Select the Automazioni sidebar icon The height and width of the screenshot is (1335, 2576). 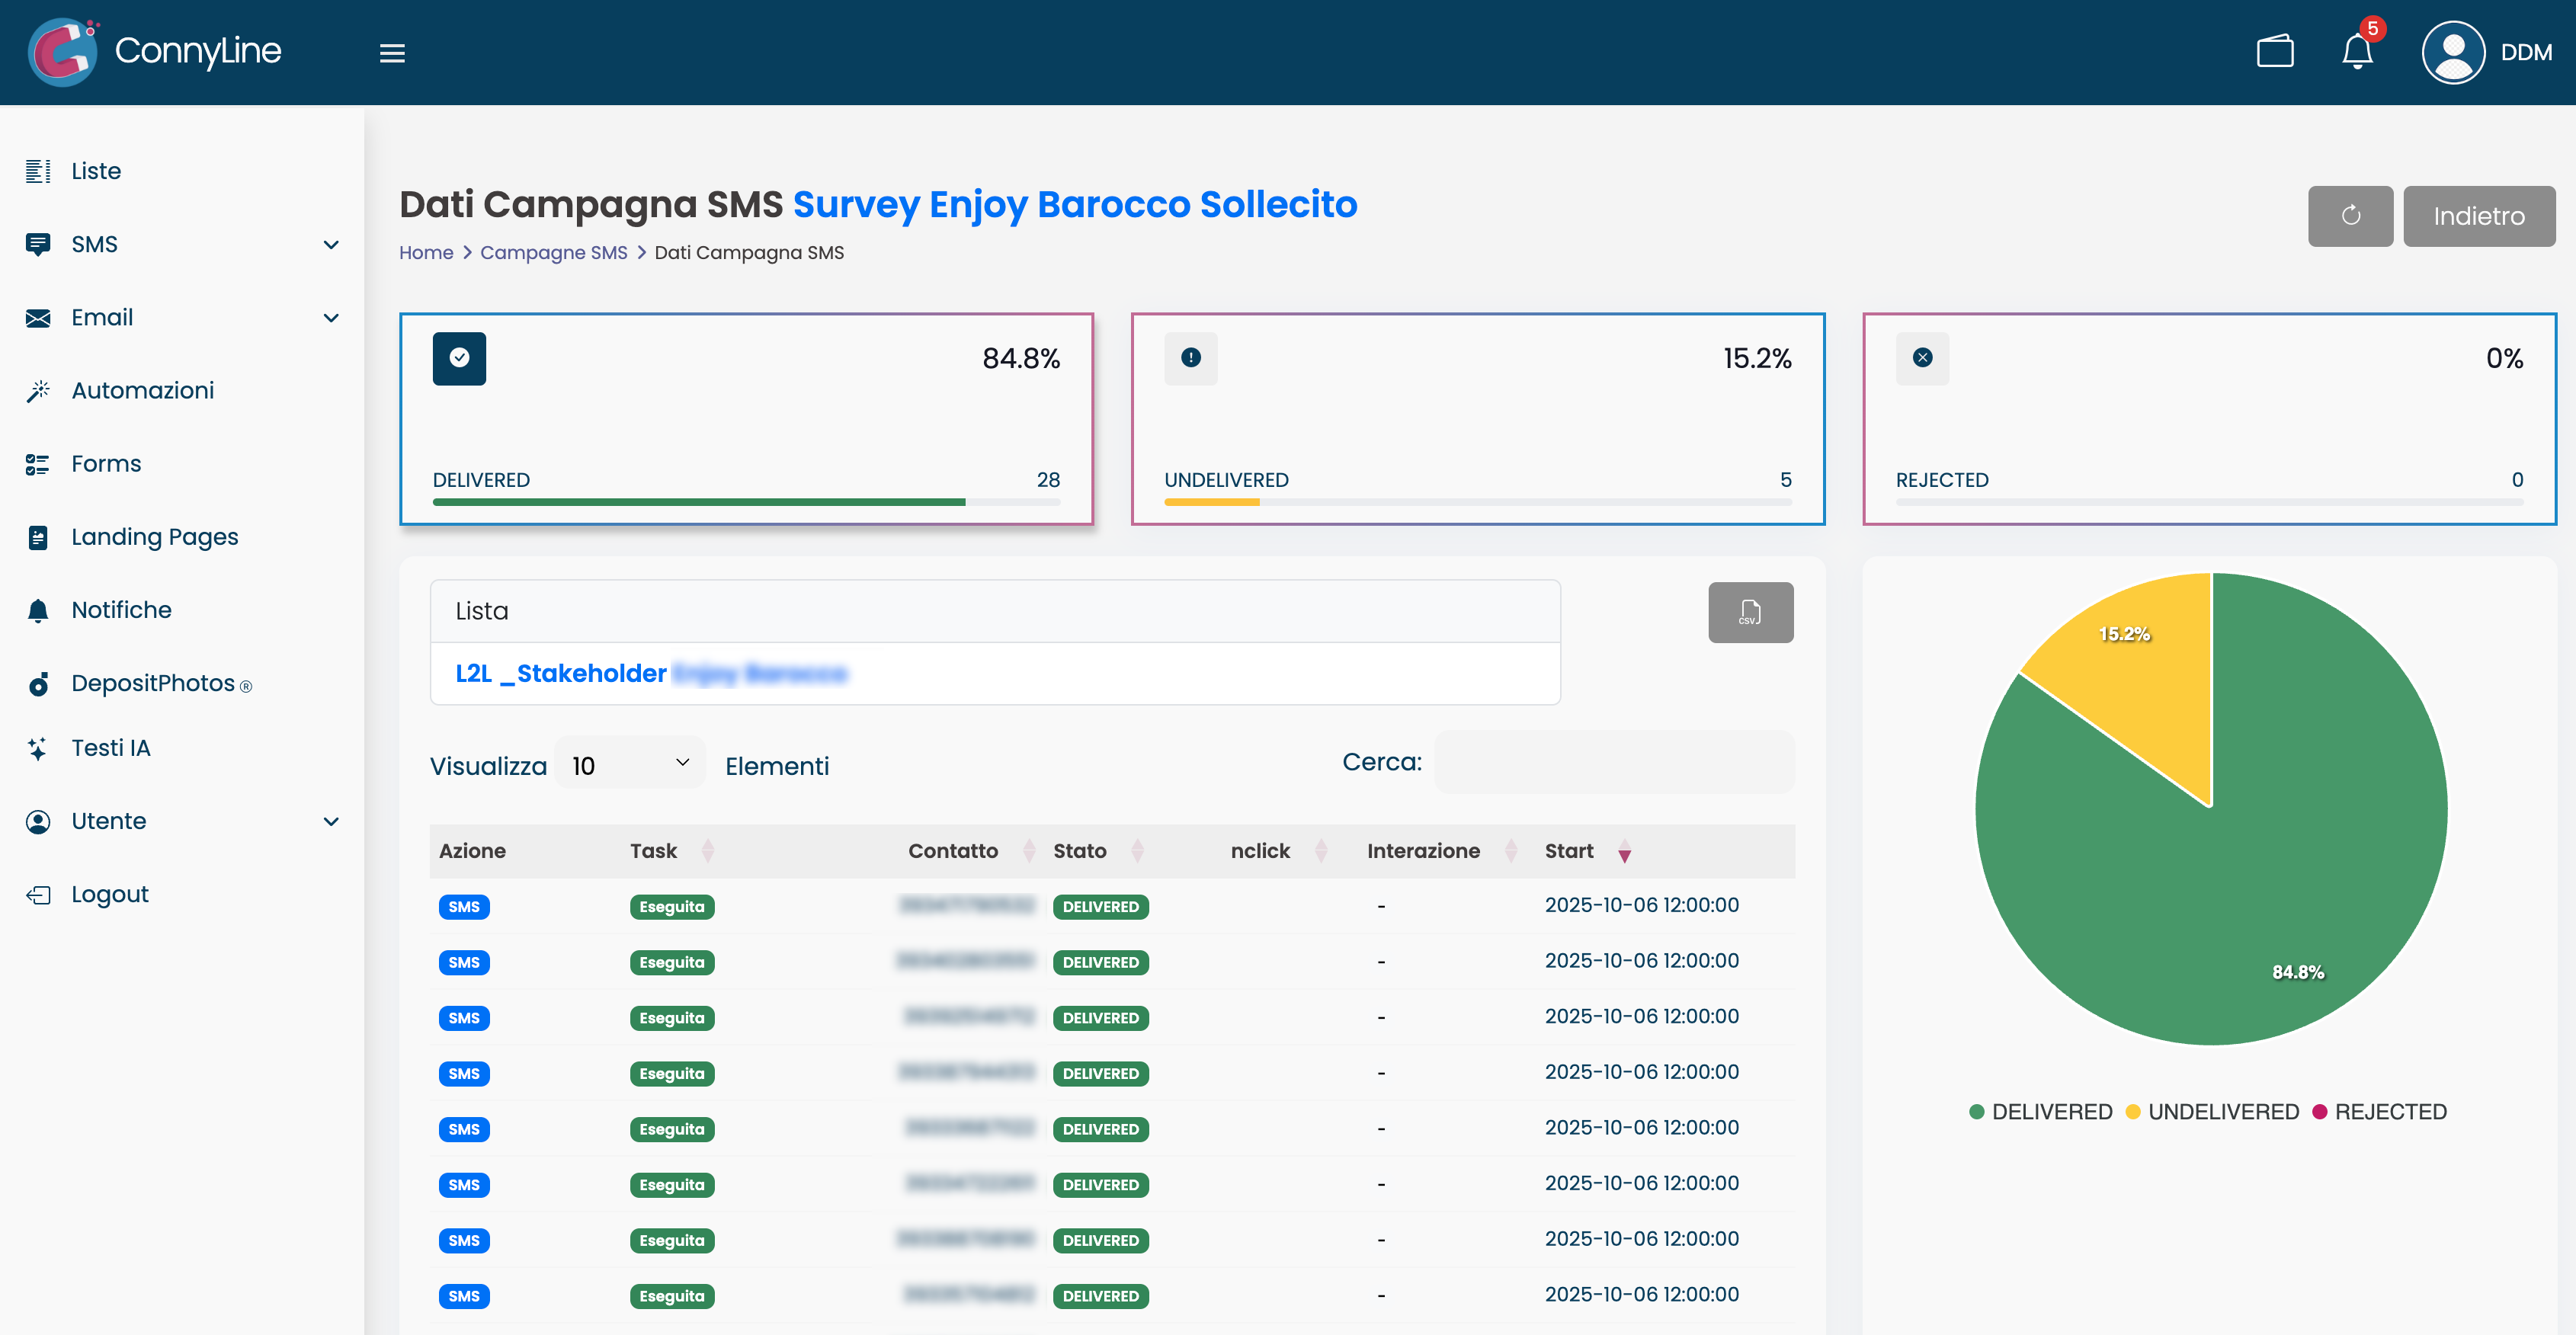point(38,390)
